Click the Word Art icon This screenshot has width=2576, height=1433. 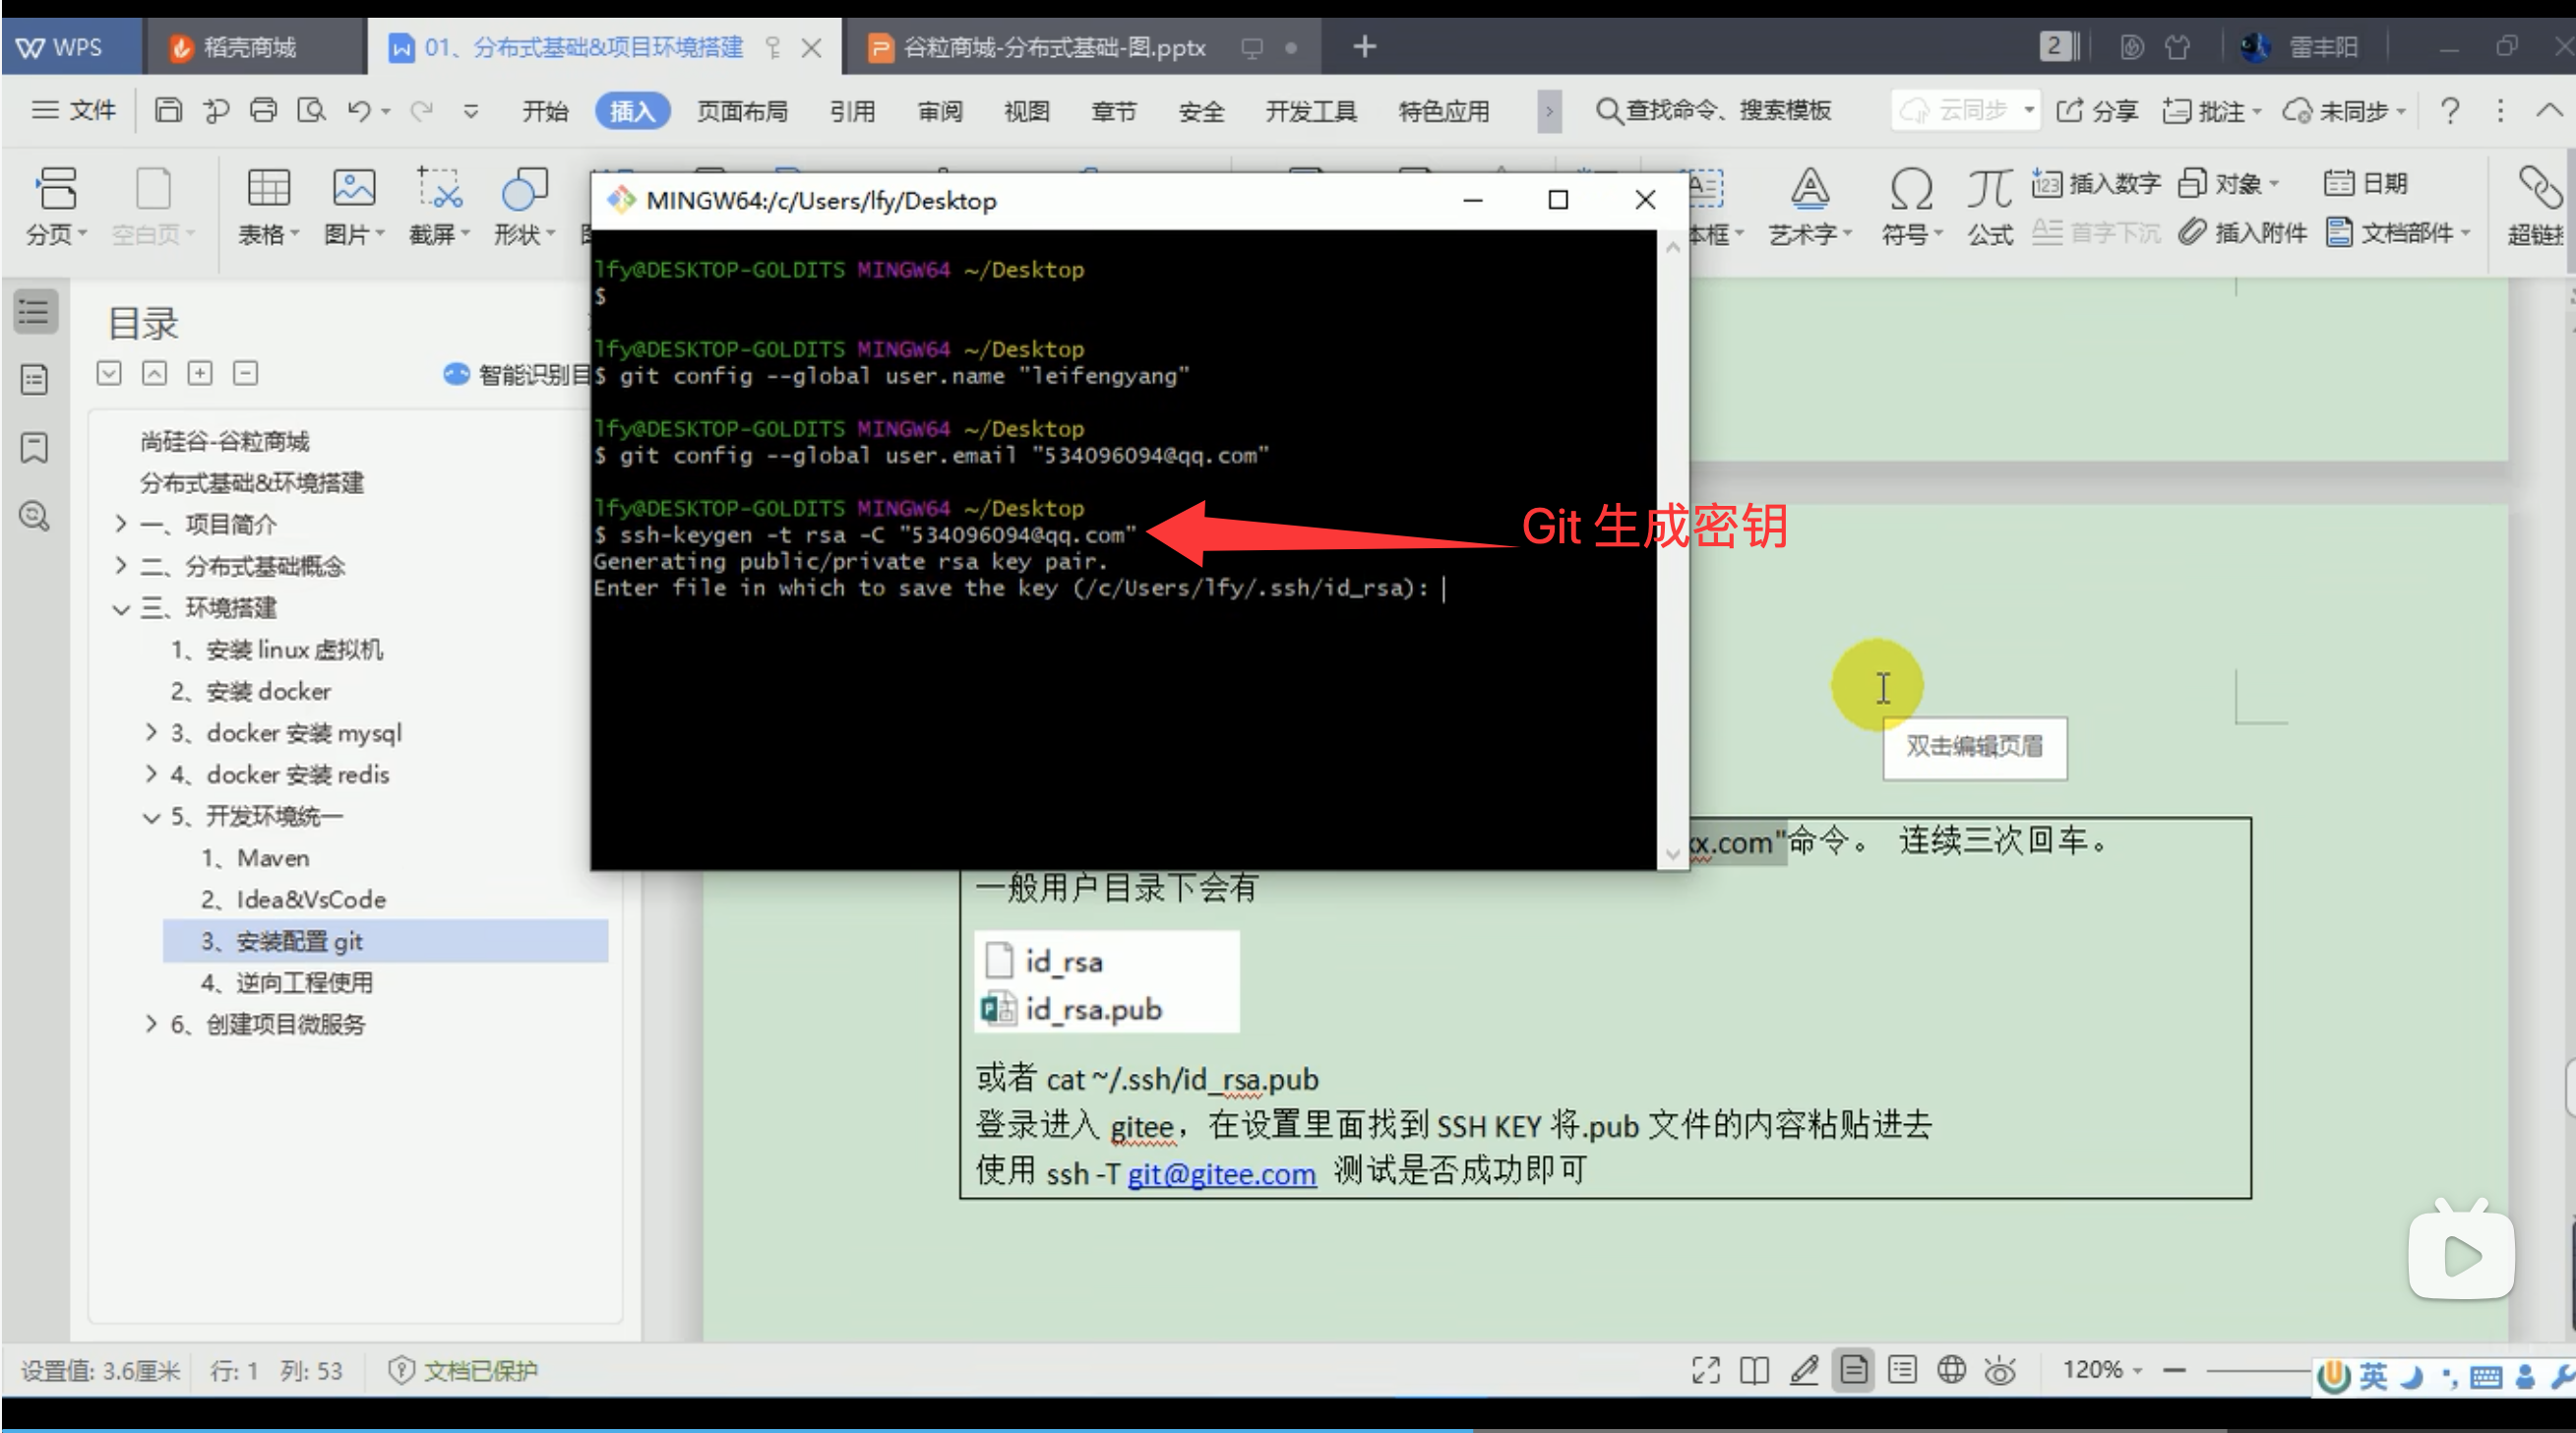(x=1809, y=188)
